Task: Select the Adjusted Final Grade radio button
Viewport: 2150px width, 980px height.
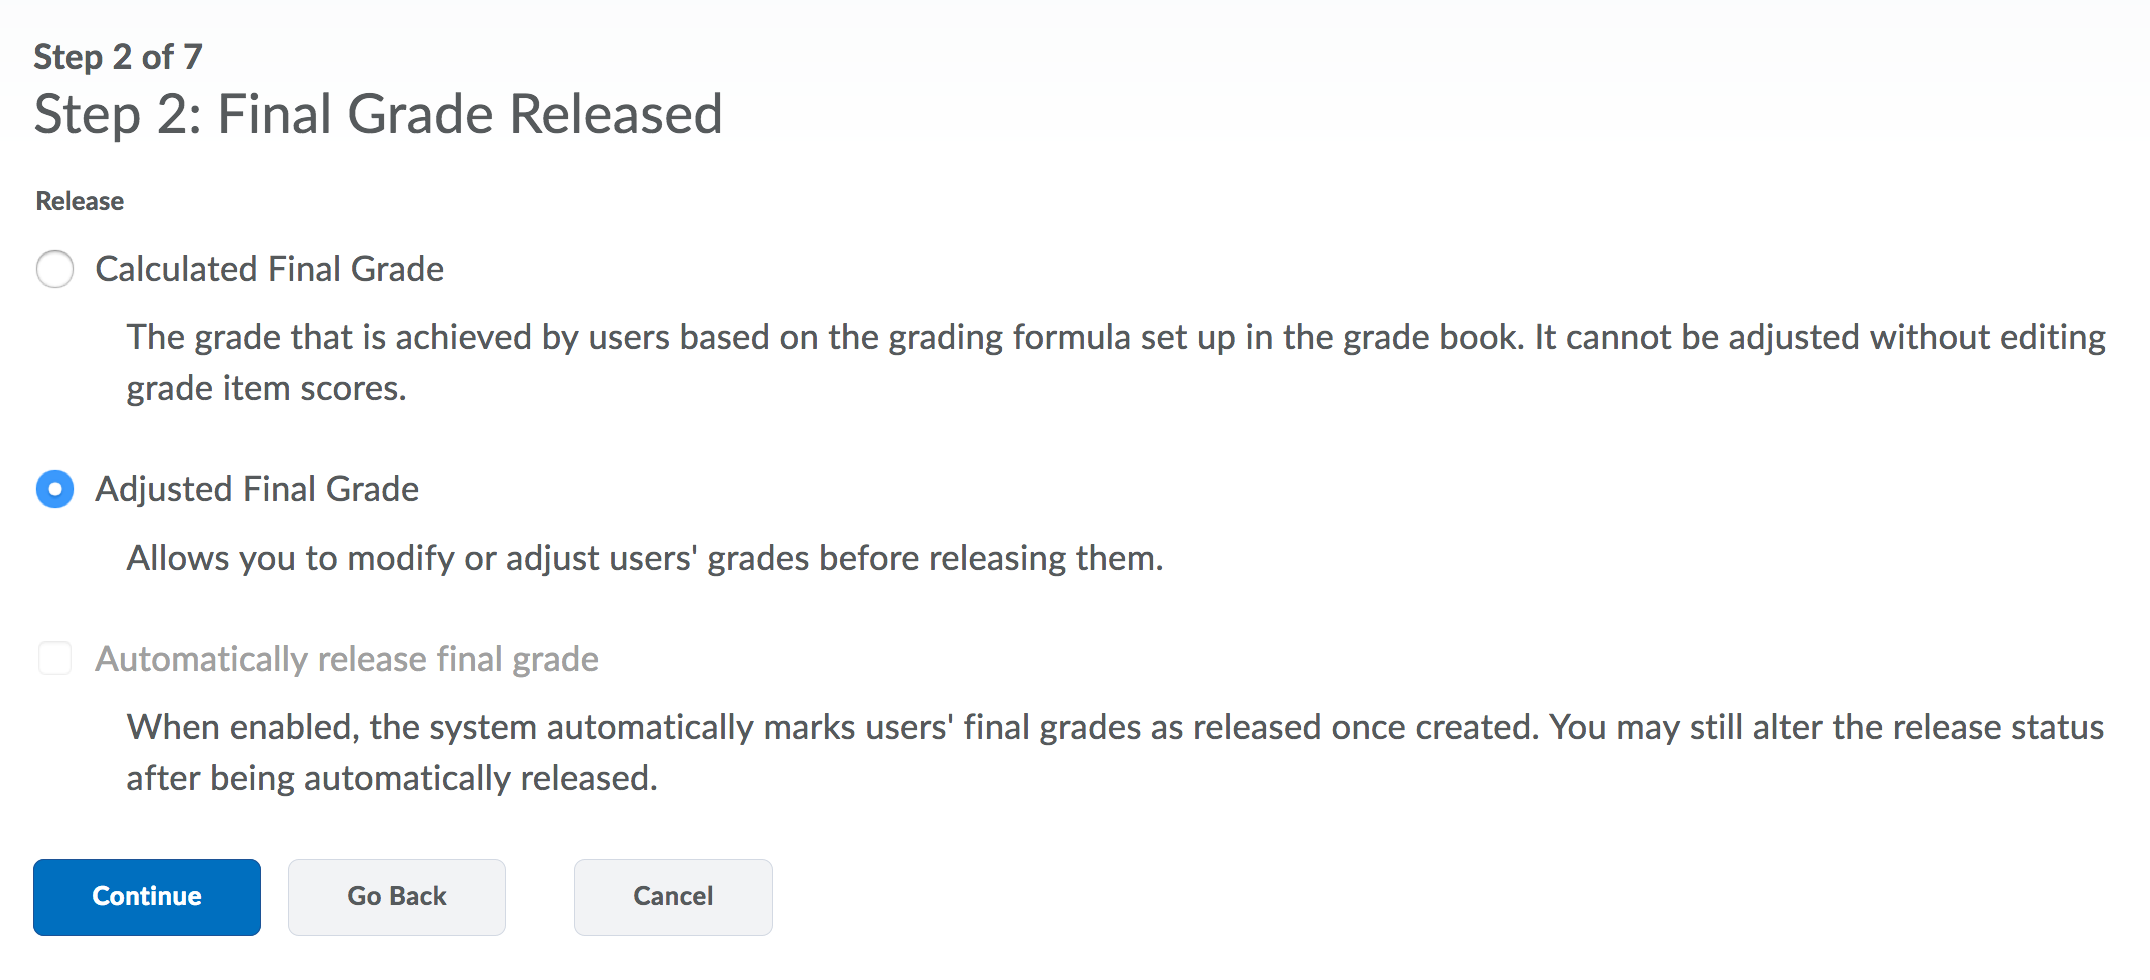Action: pos(55,489)
